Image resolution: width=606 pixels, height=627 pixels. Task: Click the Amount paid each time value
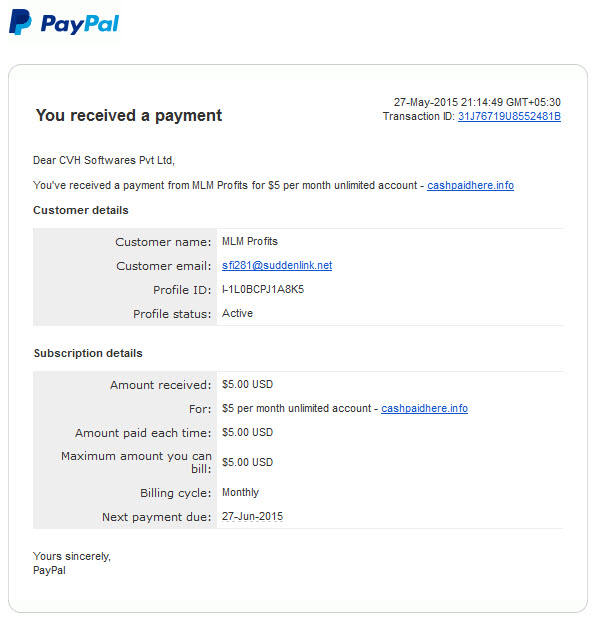pos(248,432)
